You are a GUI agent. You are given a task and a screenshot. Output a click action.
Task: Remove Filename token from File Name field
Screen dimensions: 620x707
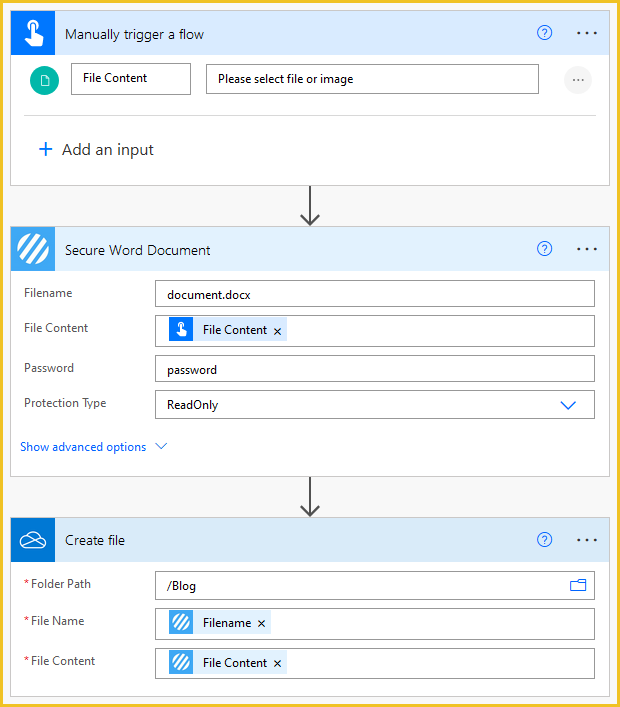[x=261, y=624]
